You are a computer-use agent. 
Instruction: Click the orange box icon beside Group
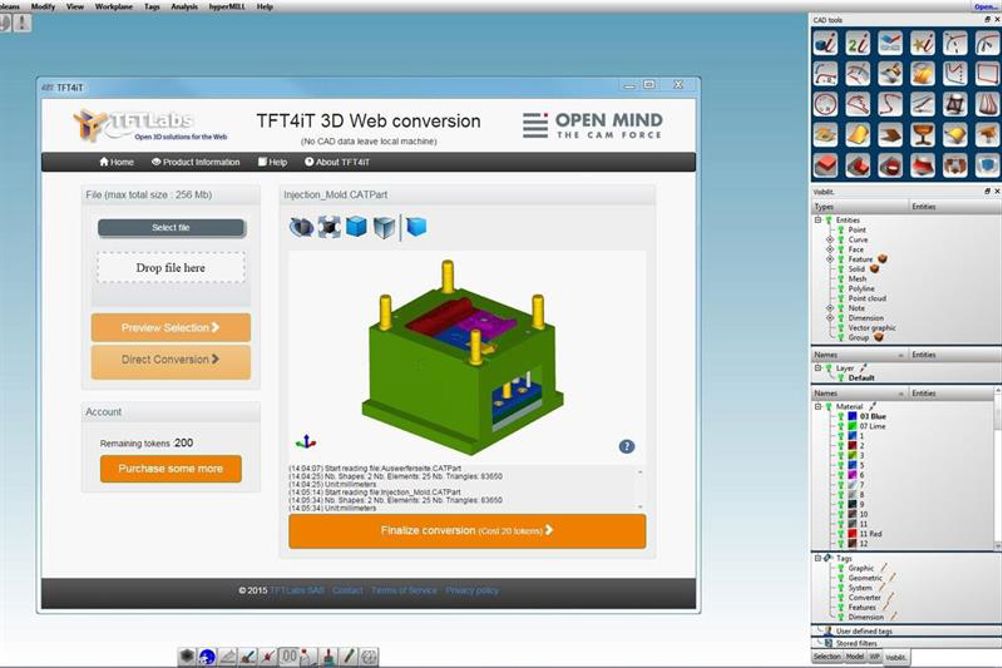(879, 337)
